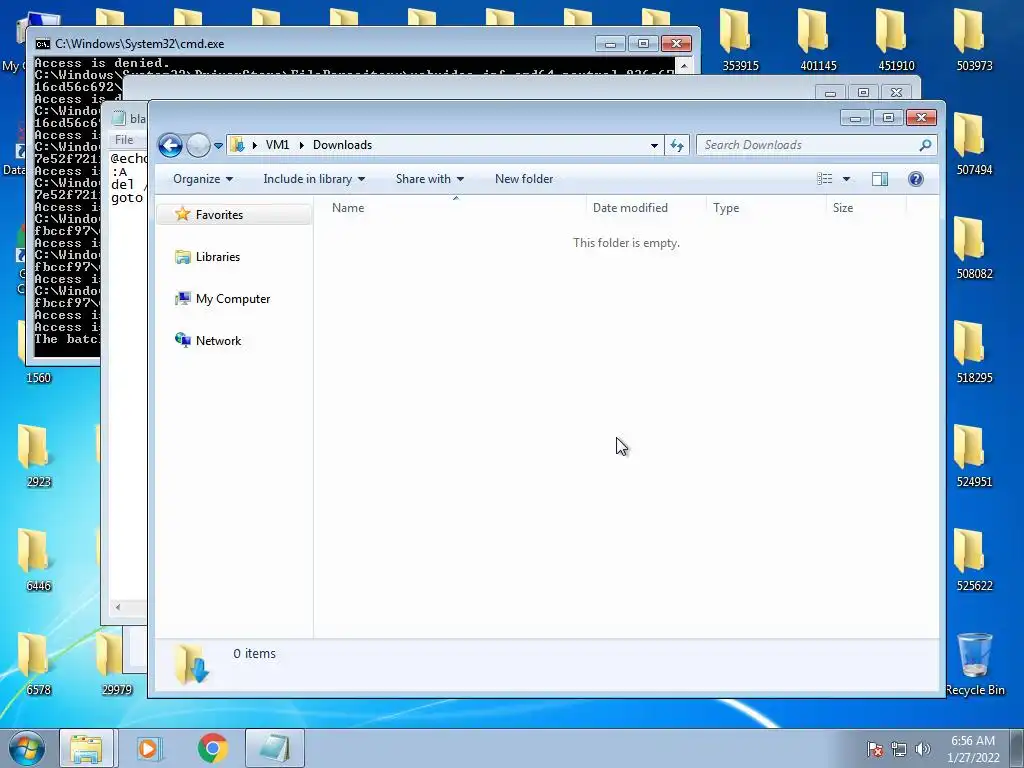Open the view options dropdown arrow
This screenshot has height=768, width=1024.
coord(846,179)
